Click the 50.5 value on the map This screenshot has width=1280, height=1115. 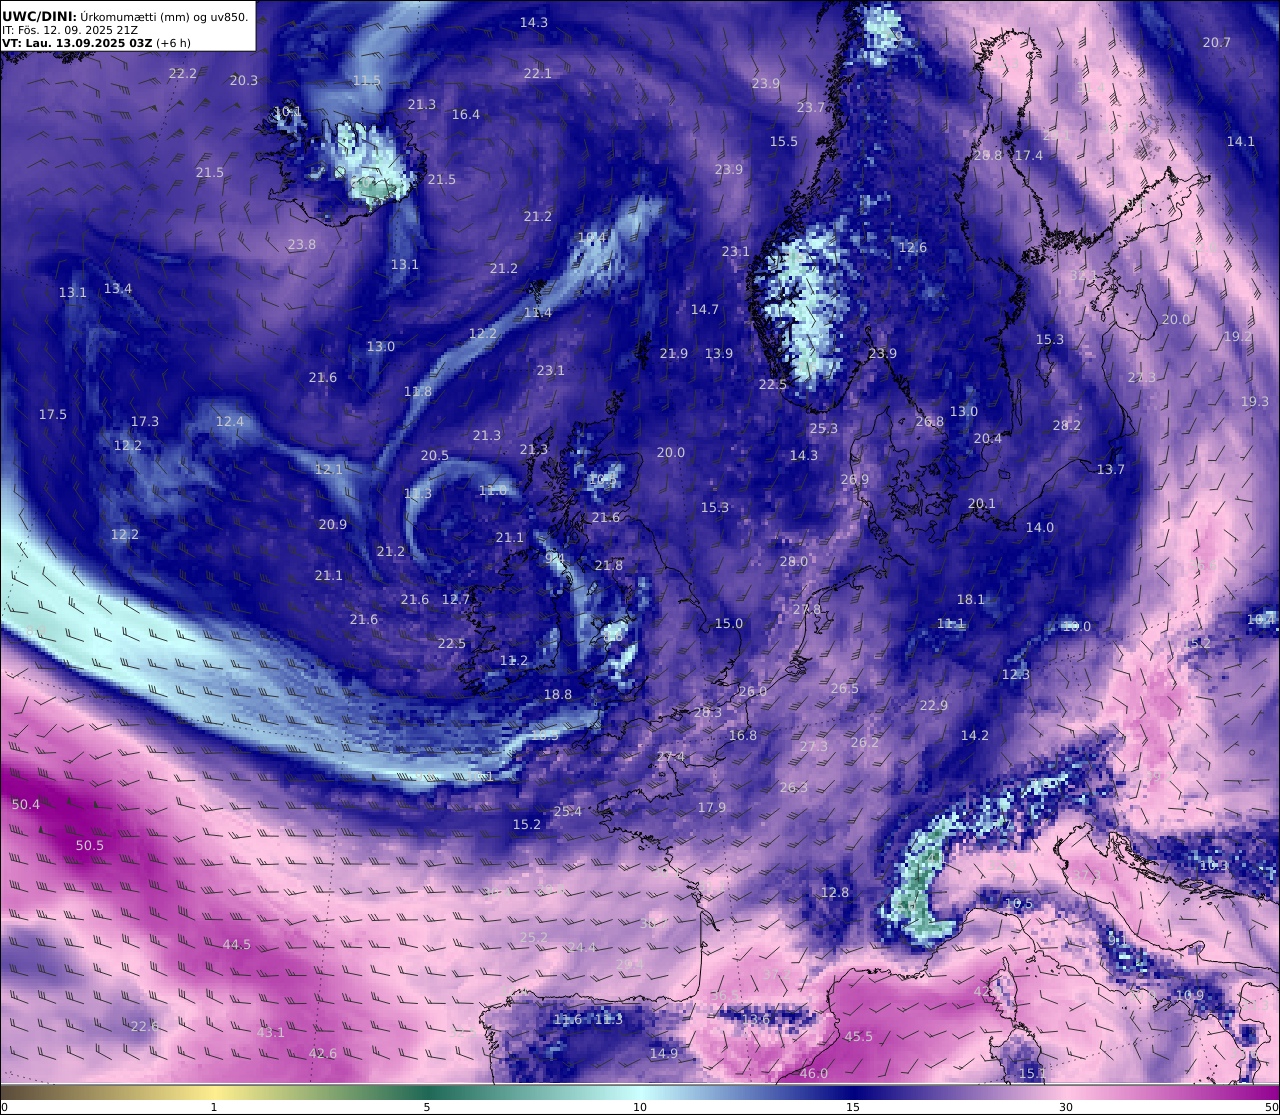coord(89,845)
